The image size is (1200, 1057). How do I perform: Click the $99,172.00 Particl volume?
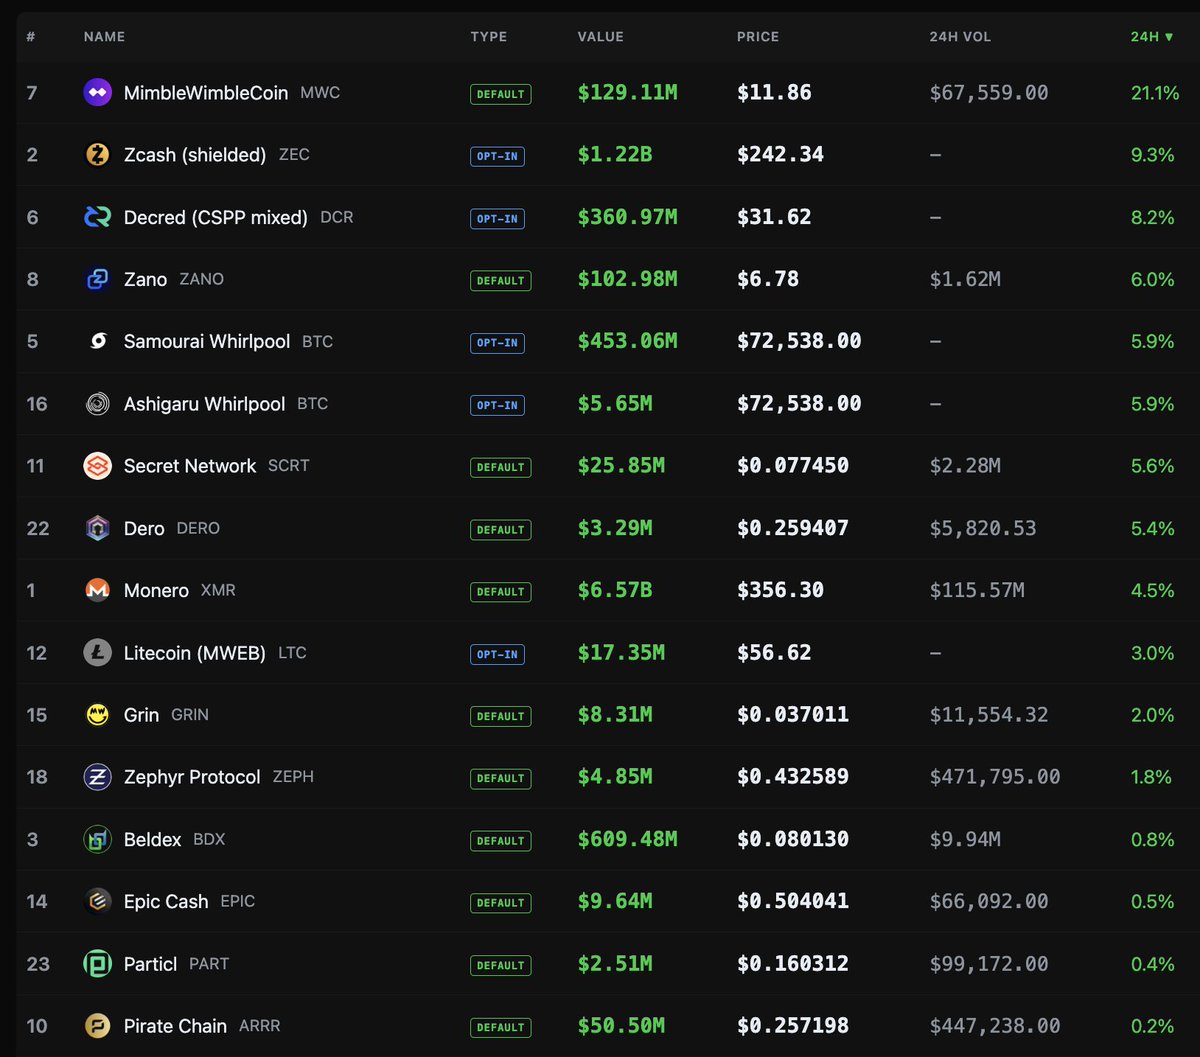(x=989, y=964)
